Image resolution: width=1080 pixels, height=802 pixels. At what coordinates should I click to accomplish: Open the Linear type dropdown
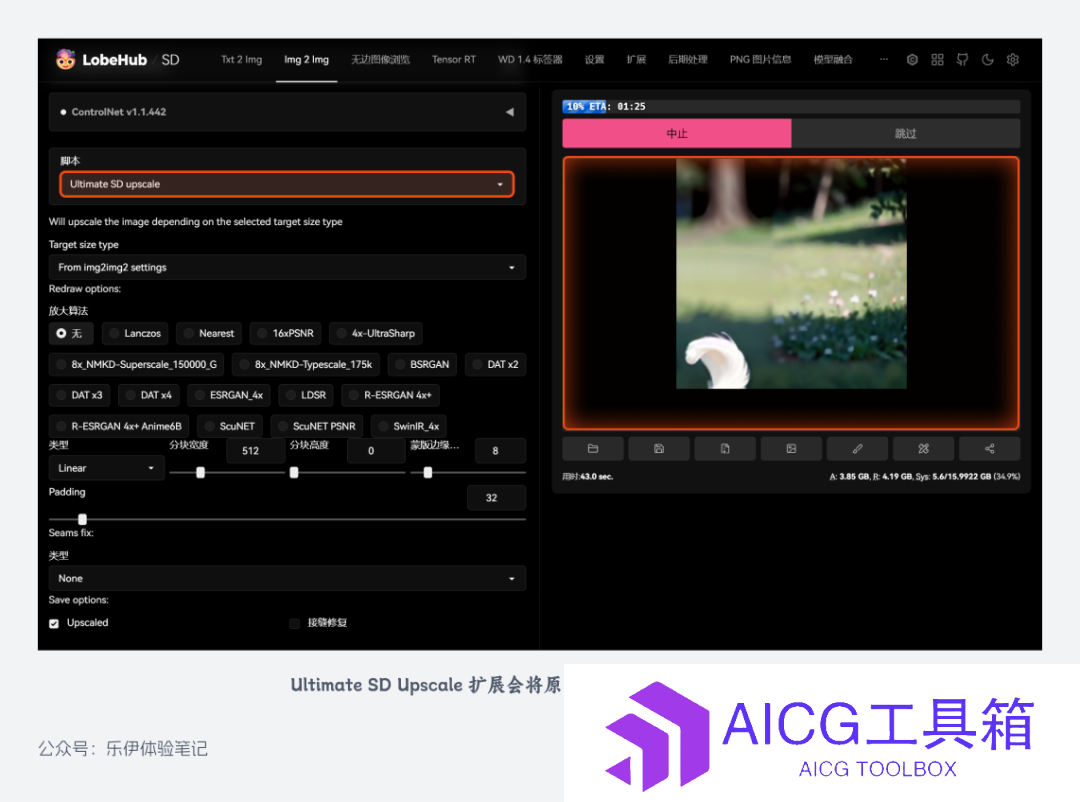106,468
